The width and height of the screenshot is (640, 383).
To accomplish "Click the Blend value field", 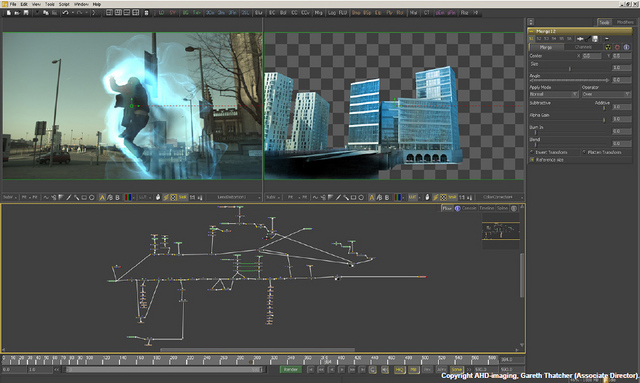I will pos(622,143).
